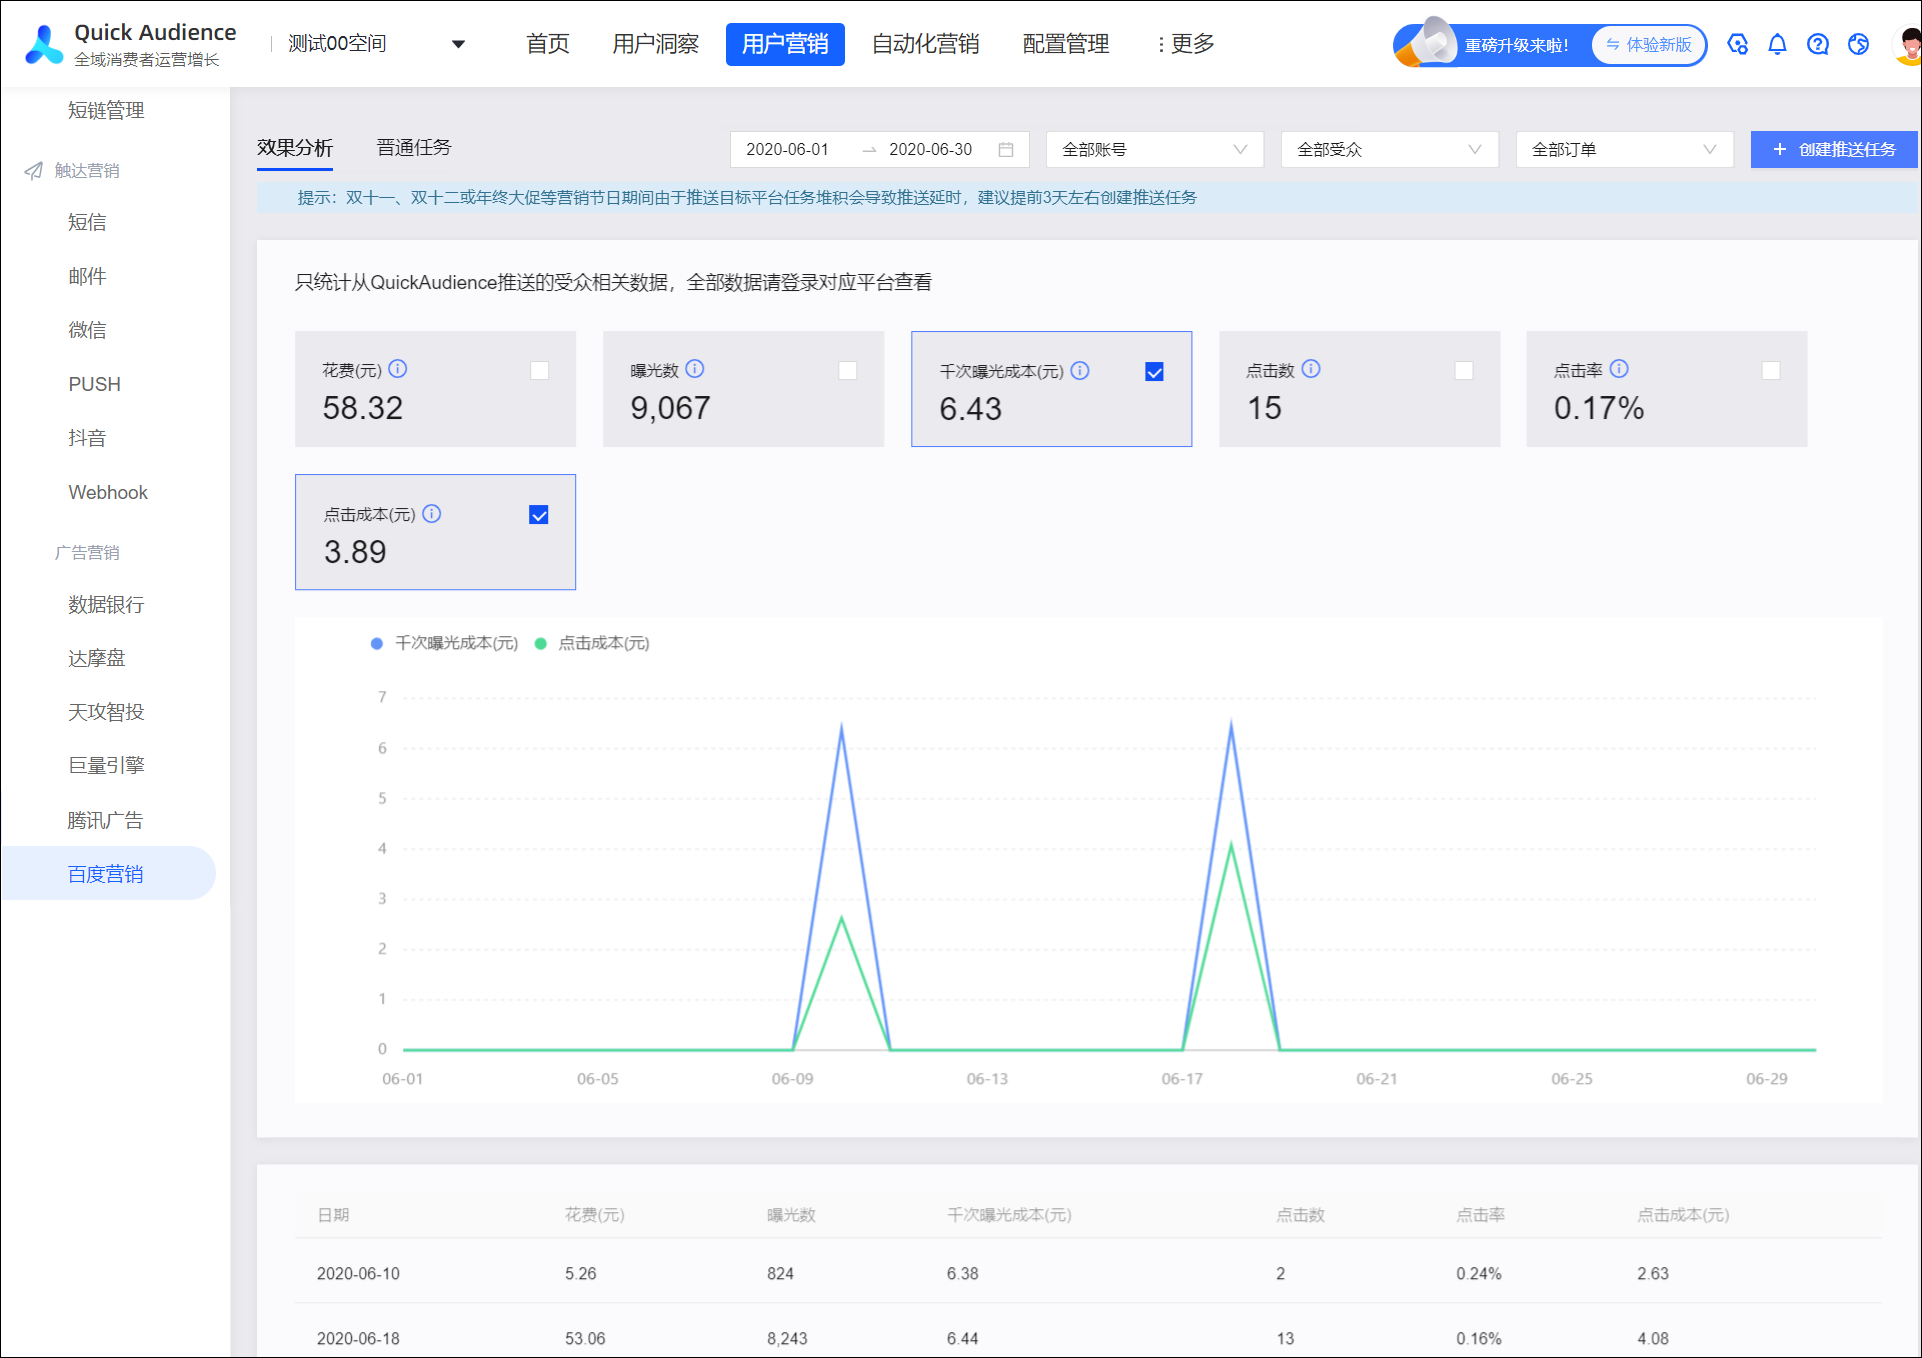Click the info icon next to 千次曝光成本(元)
The width and height of the screenshot is (1922, 1358).
click(1080, 370)
